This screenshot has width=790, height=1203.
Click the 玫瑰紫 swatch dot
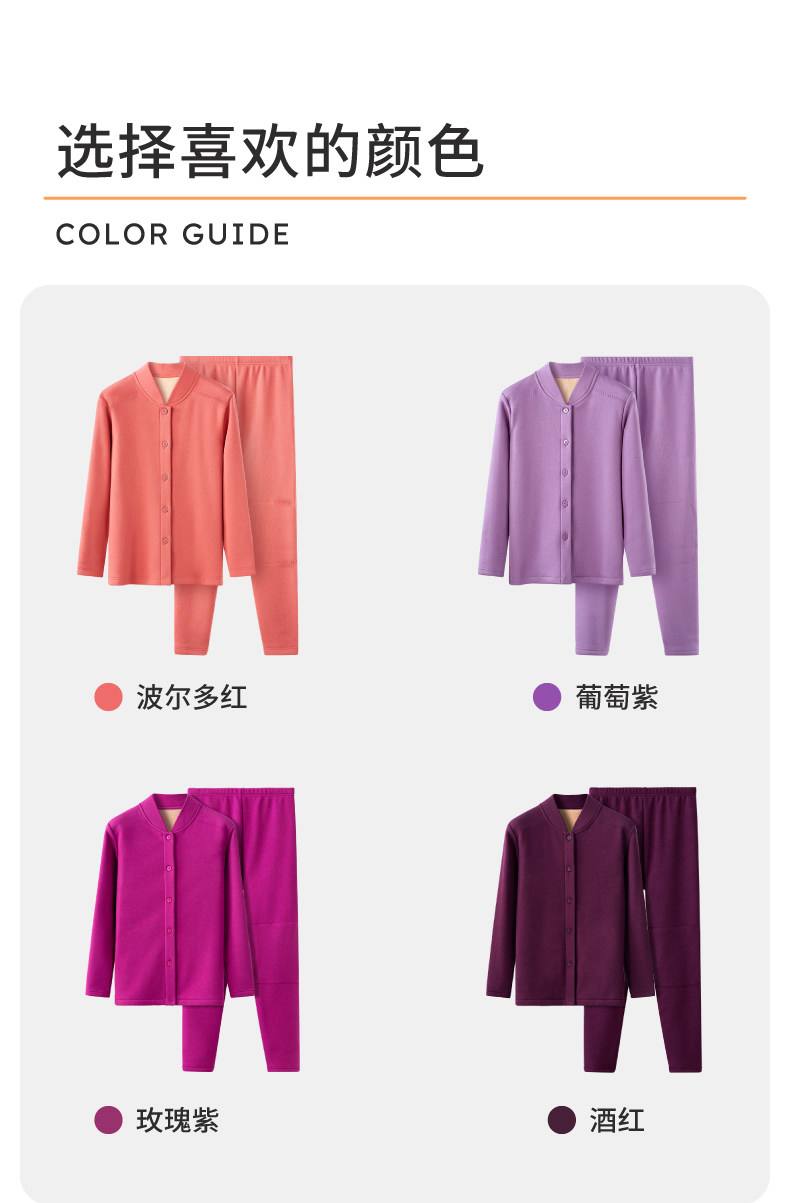[108, 1119]
